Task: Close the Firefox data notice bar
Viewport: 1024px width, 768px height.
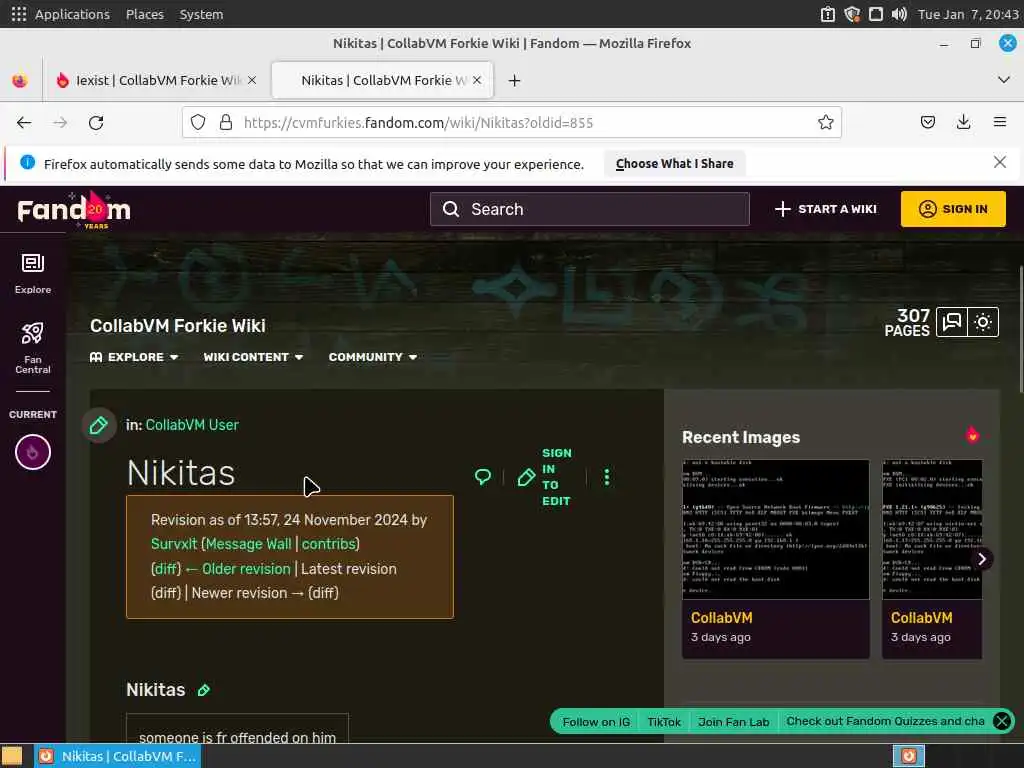Action: (x=1000, y=162)
